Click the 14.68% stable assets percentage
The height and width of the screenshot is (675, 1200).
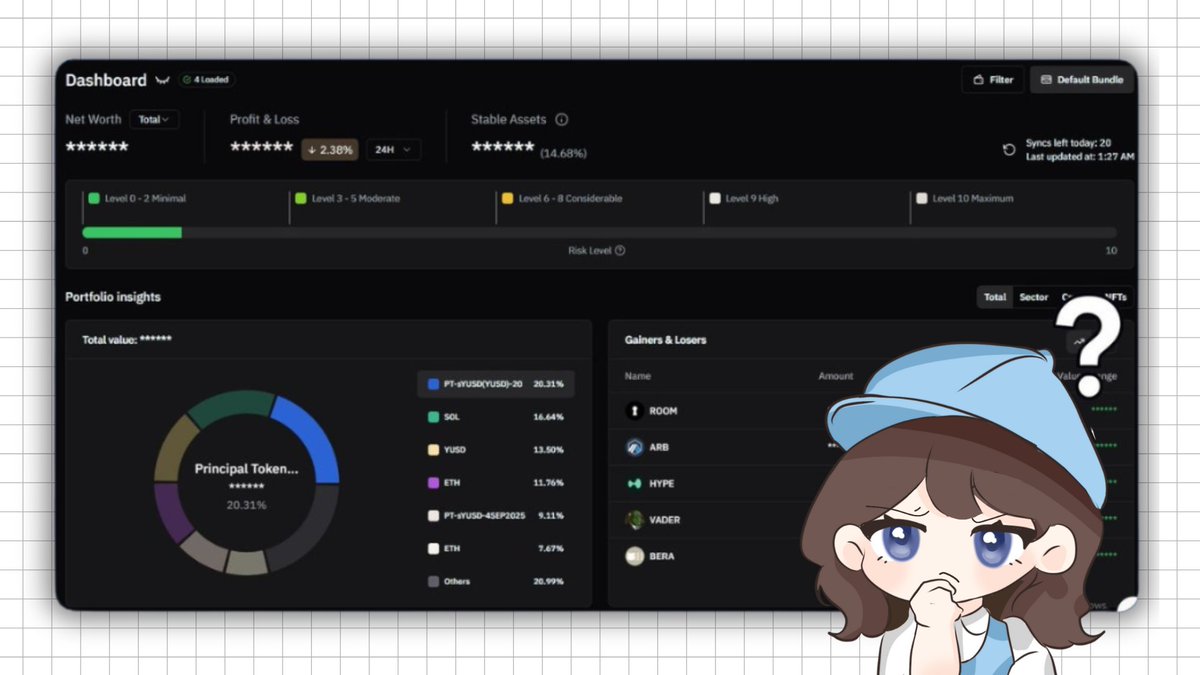click(x=563, y=153)
